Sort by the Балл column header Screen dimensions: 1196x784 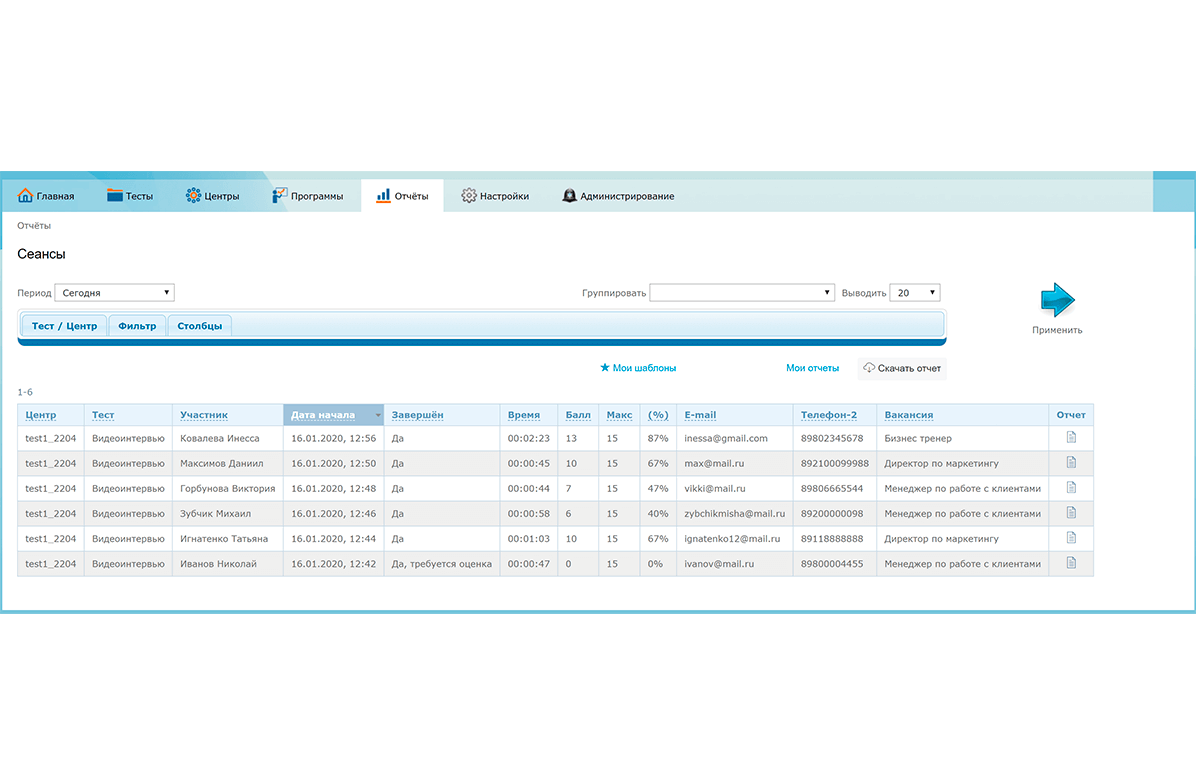tap(578, 415)
